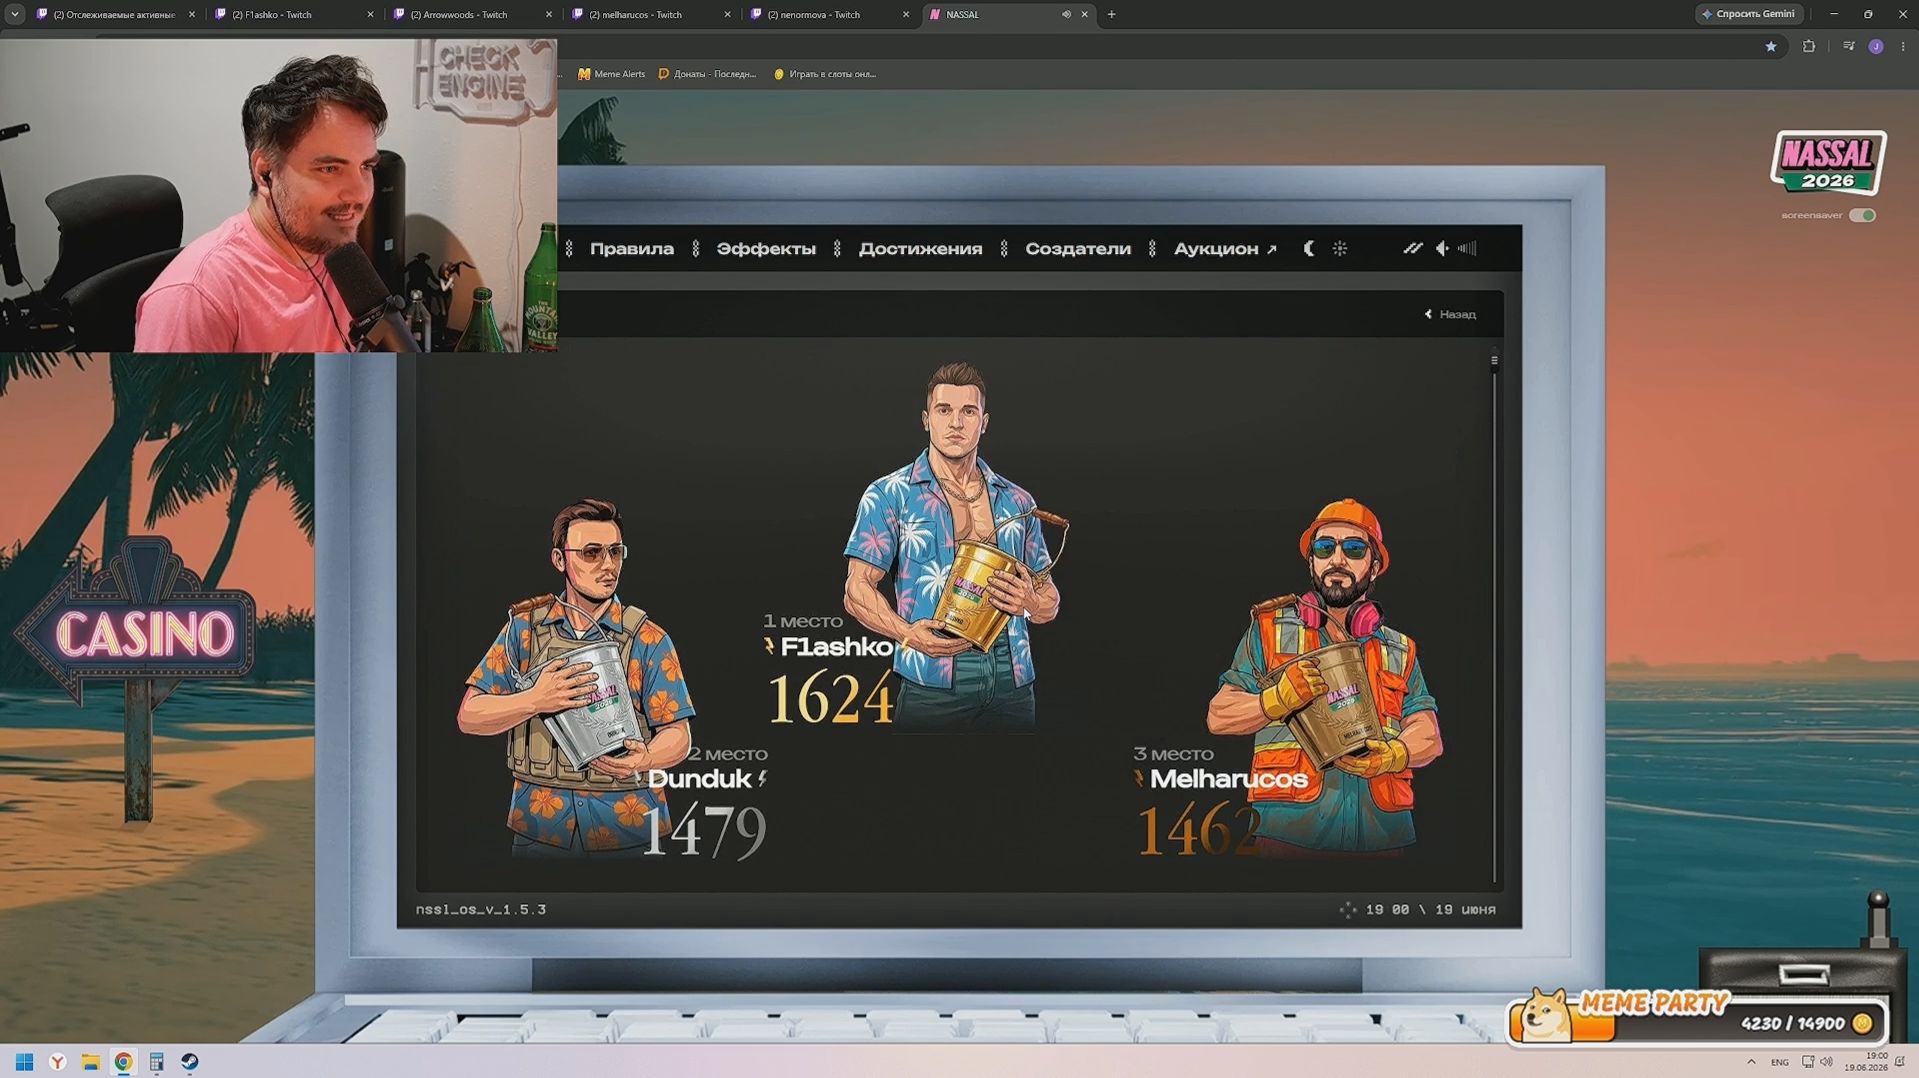The width and height of the screenshot is (1919, 1078).
Task: Switch to the Arrowwoods - Twitch tab
Action: pyautogui.click(x=472, y=14)
